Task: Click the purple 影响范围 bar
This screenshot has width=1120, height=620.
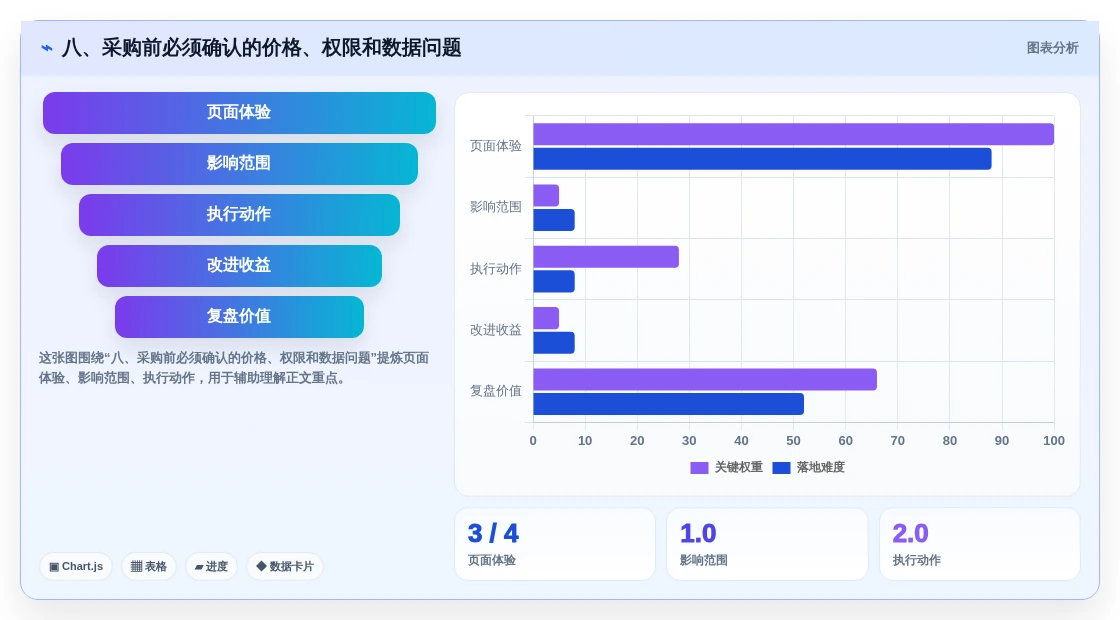Action: (x=546, y=196)
